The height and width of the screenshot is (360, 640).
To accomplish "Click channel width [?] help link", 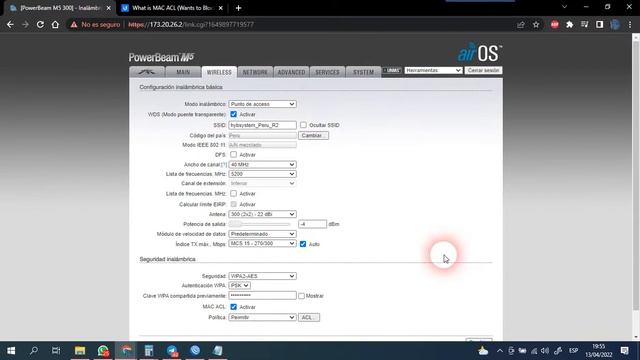I will coord(224,164).
